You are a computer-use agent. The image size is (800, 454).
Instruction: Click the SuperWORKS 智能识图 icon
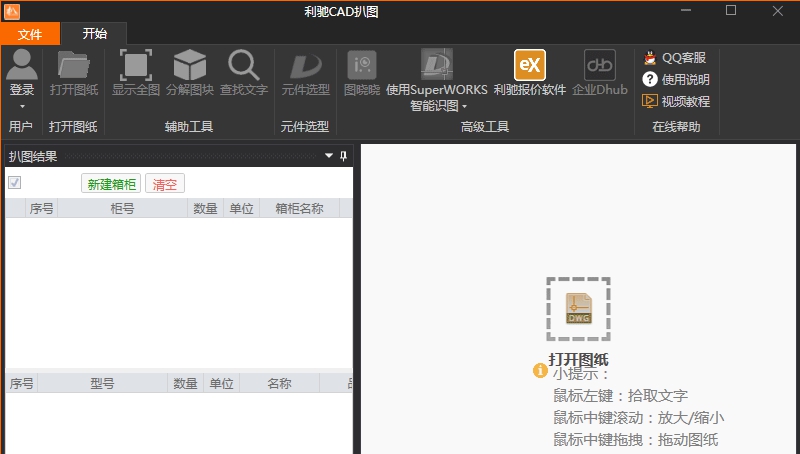(436, 64)
